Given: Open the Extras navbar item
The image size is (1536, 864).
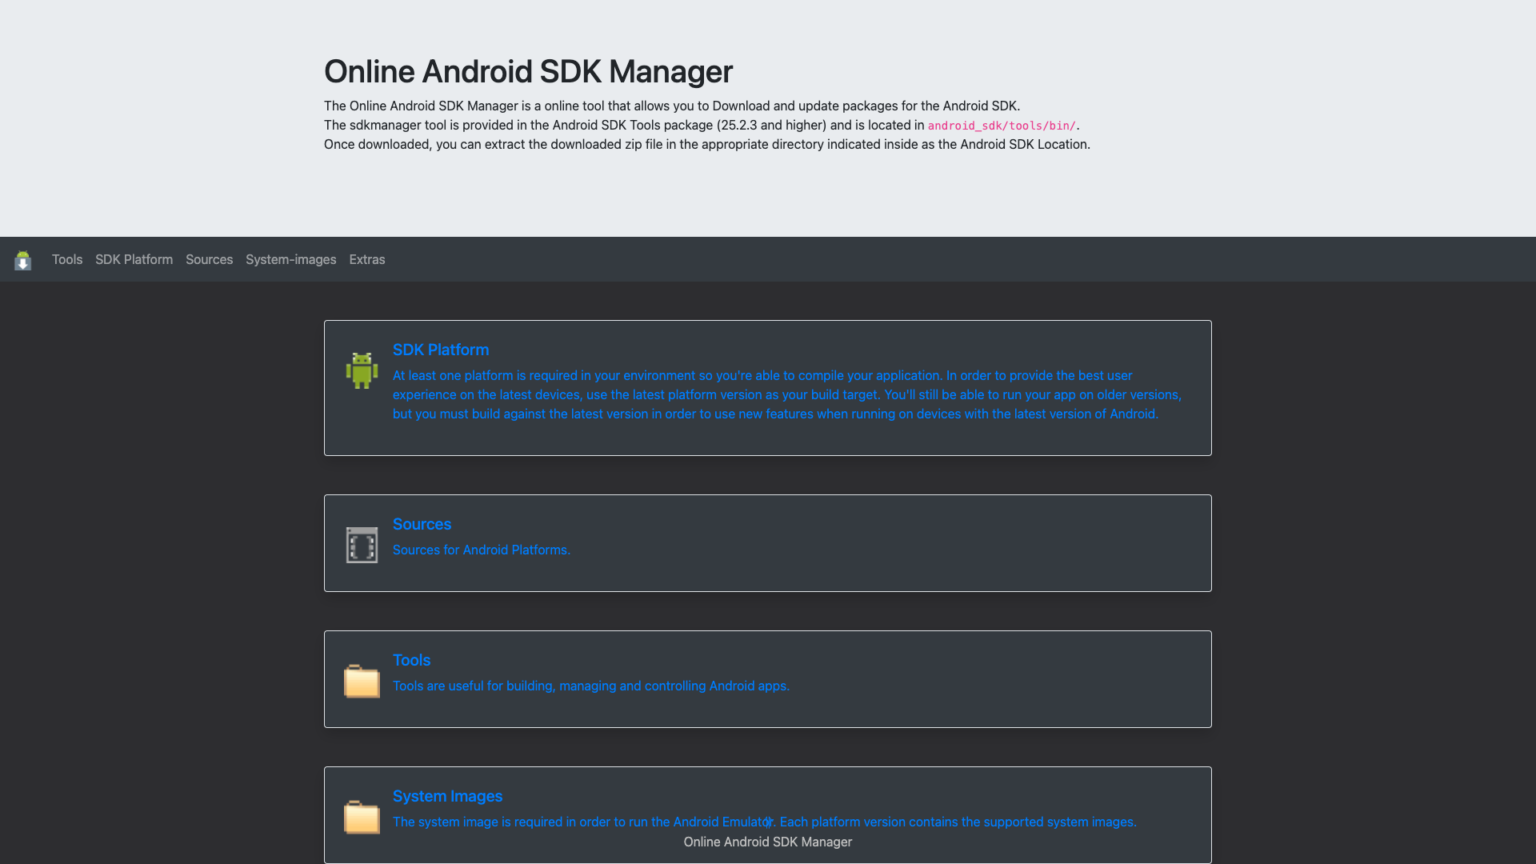Looking at the screenshot, I should 367,259.
